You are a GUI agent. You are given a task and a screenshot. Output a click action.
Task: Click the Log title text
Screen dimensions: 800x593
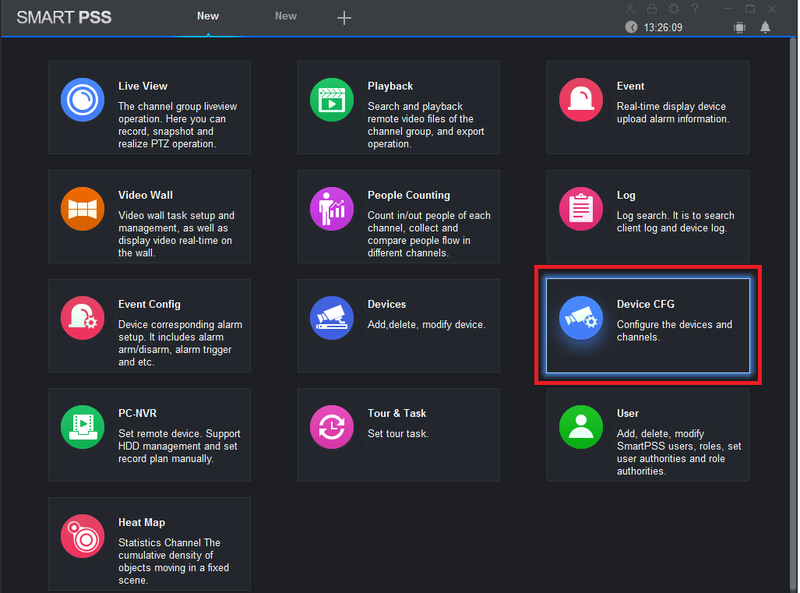coord(626,195)
